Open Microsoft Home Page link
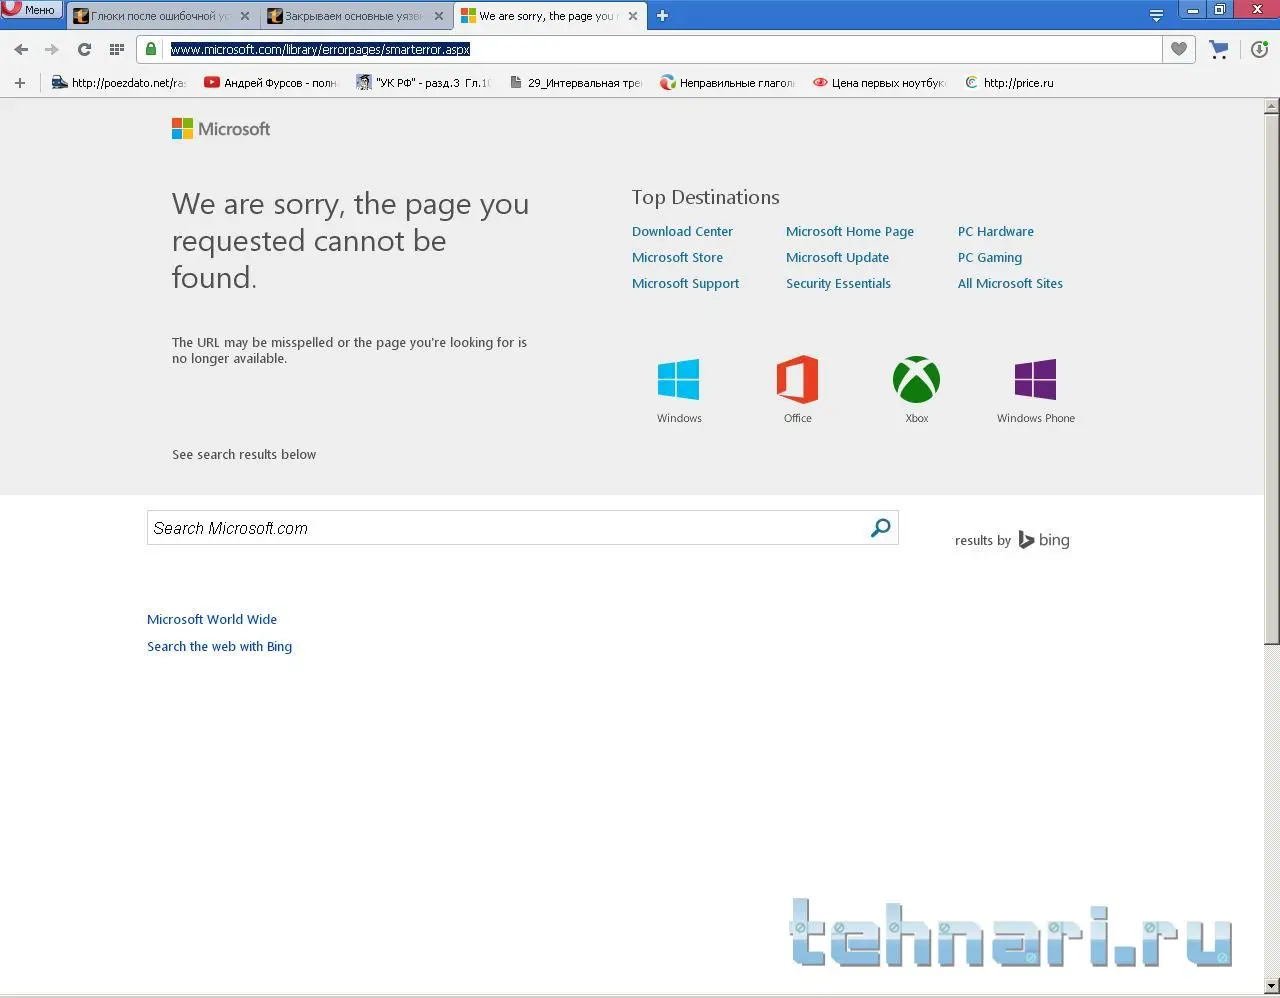Image resolution: width=1280 pixels, height=998 pixels. 850,231
